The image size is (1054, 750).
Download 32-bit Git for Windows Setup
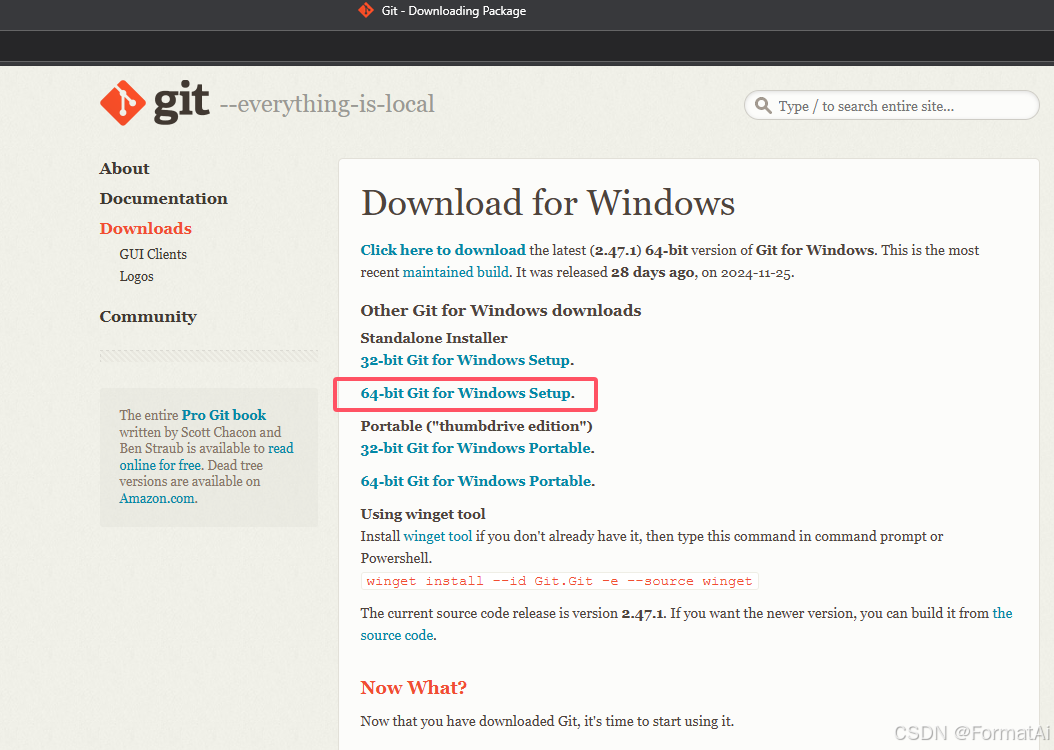point(465,360)
